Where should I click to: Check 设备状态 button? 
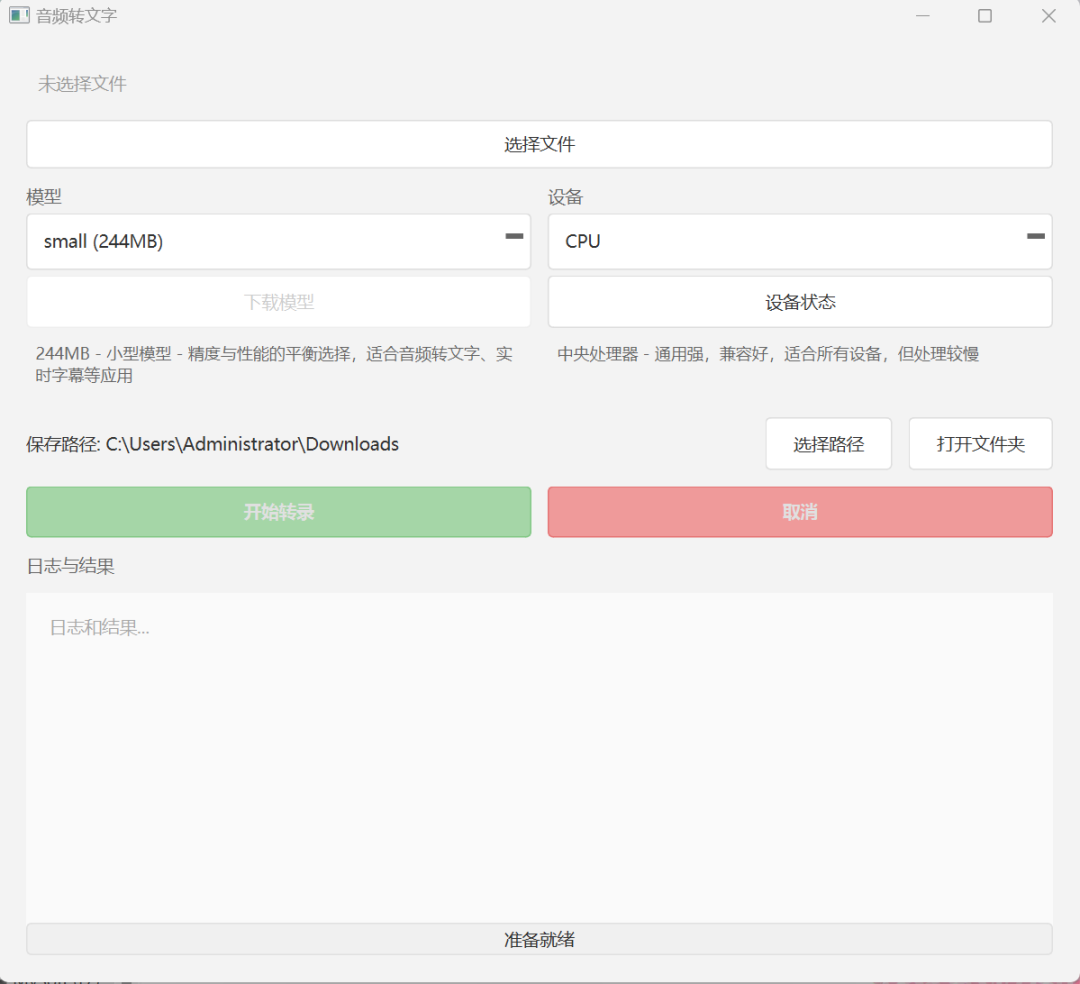(x=800, y=302)
